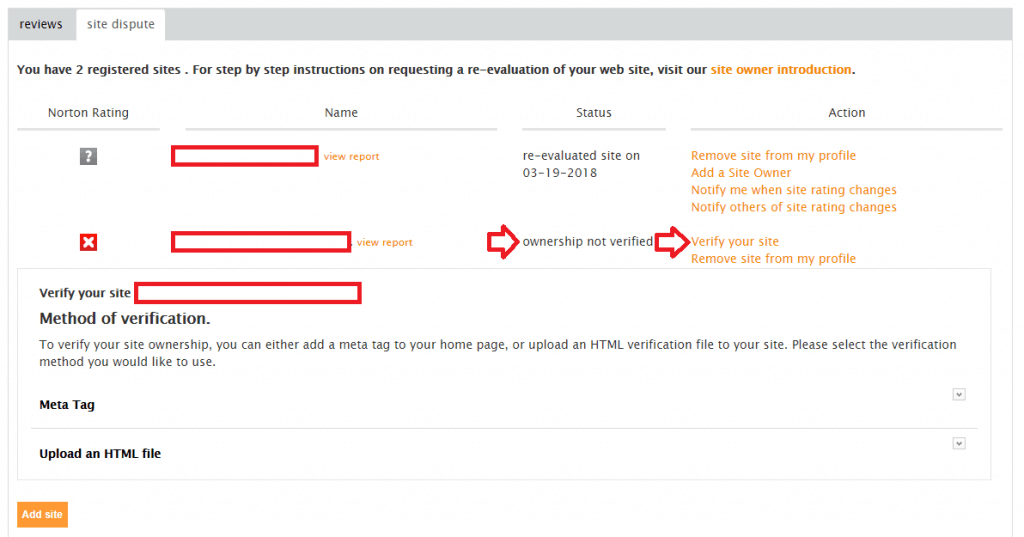Click Add a Site Owner link
Screen dimensions: 1024x537
[741, 172]
